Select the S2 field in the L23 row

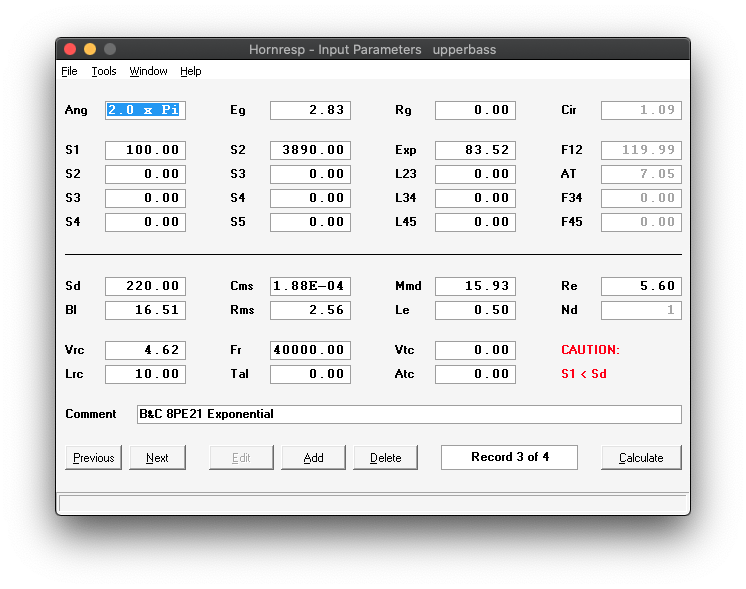pyautogui.click(x=146, y=174)
